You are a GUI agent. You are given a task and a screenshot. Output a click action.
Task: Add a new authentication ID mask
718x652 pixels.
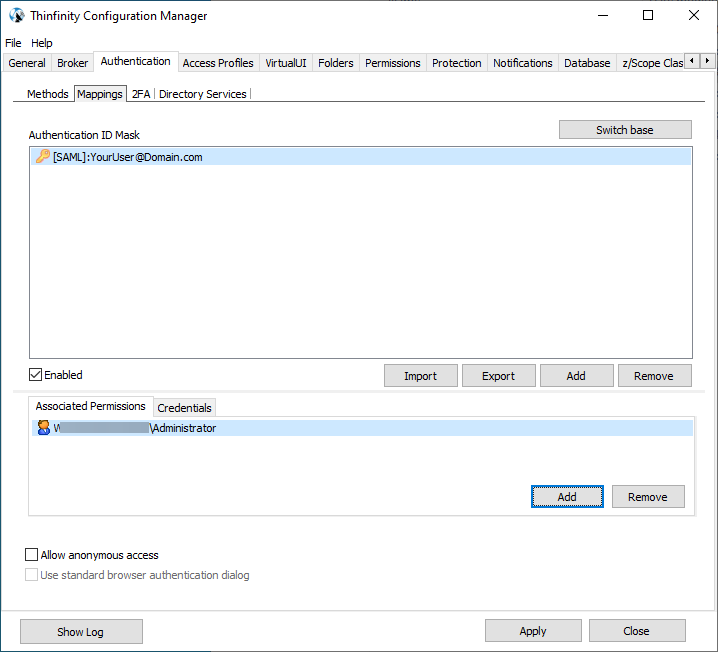(x=576, y=376)
